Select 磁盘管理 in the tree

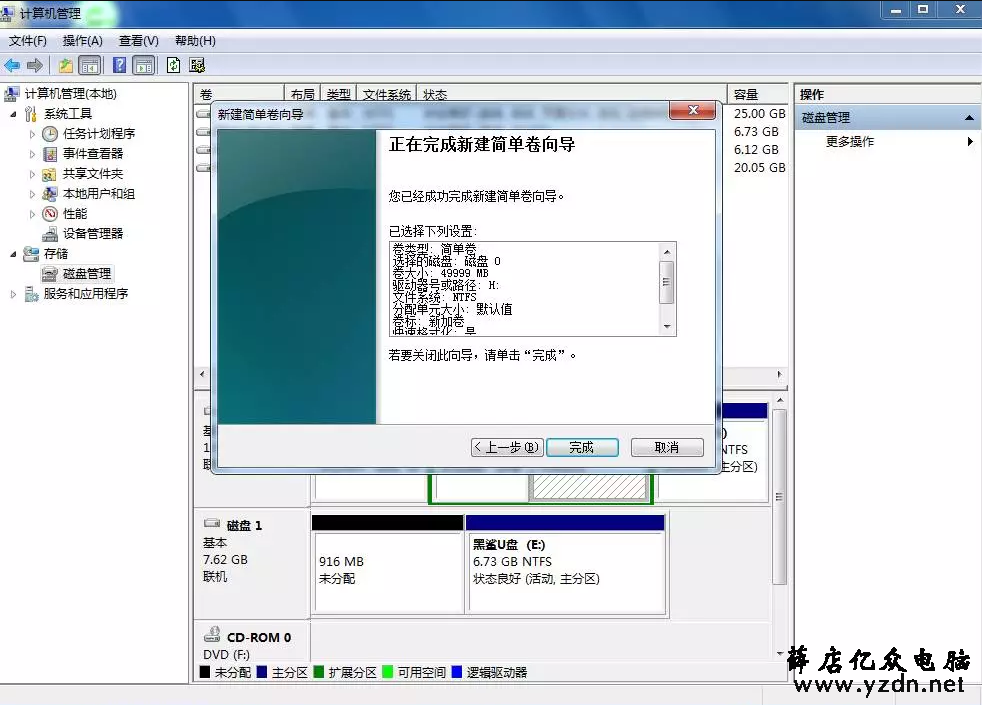(86, 274)
